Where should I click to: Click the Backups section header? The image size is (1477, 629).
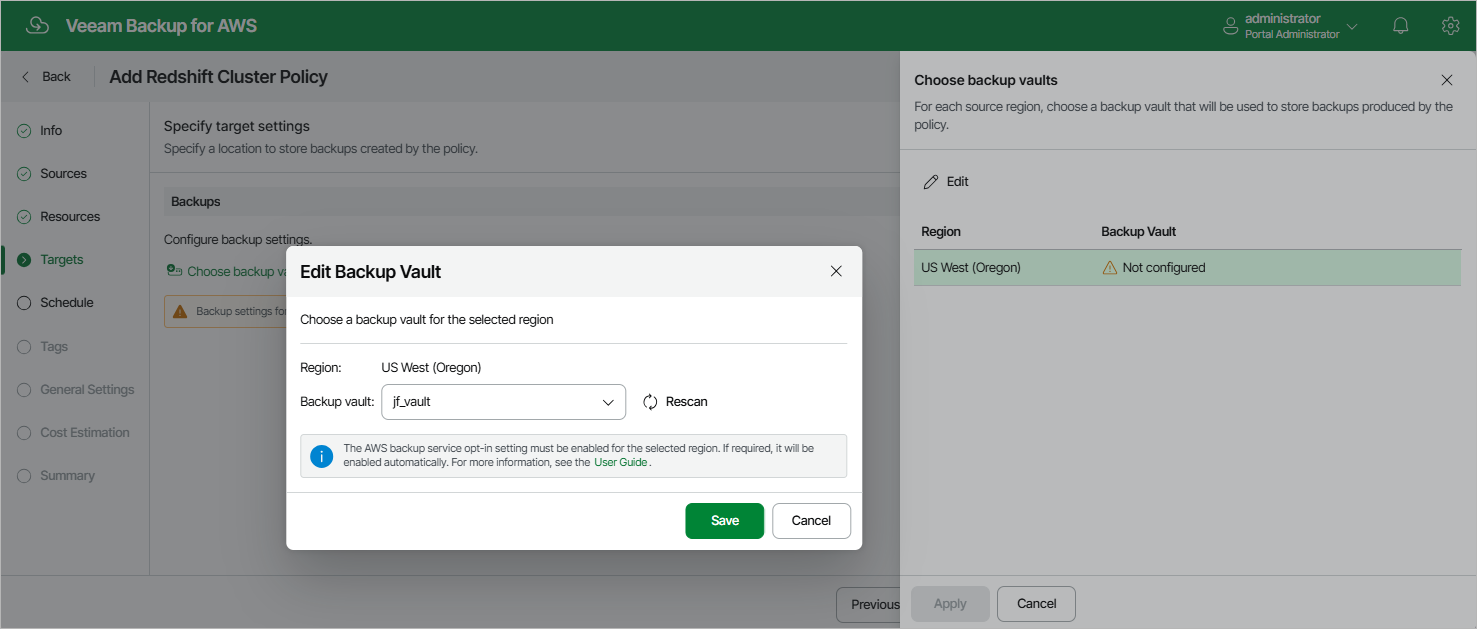pos(196,202)
